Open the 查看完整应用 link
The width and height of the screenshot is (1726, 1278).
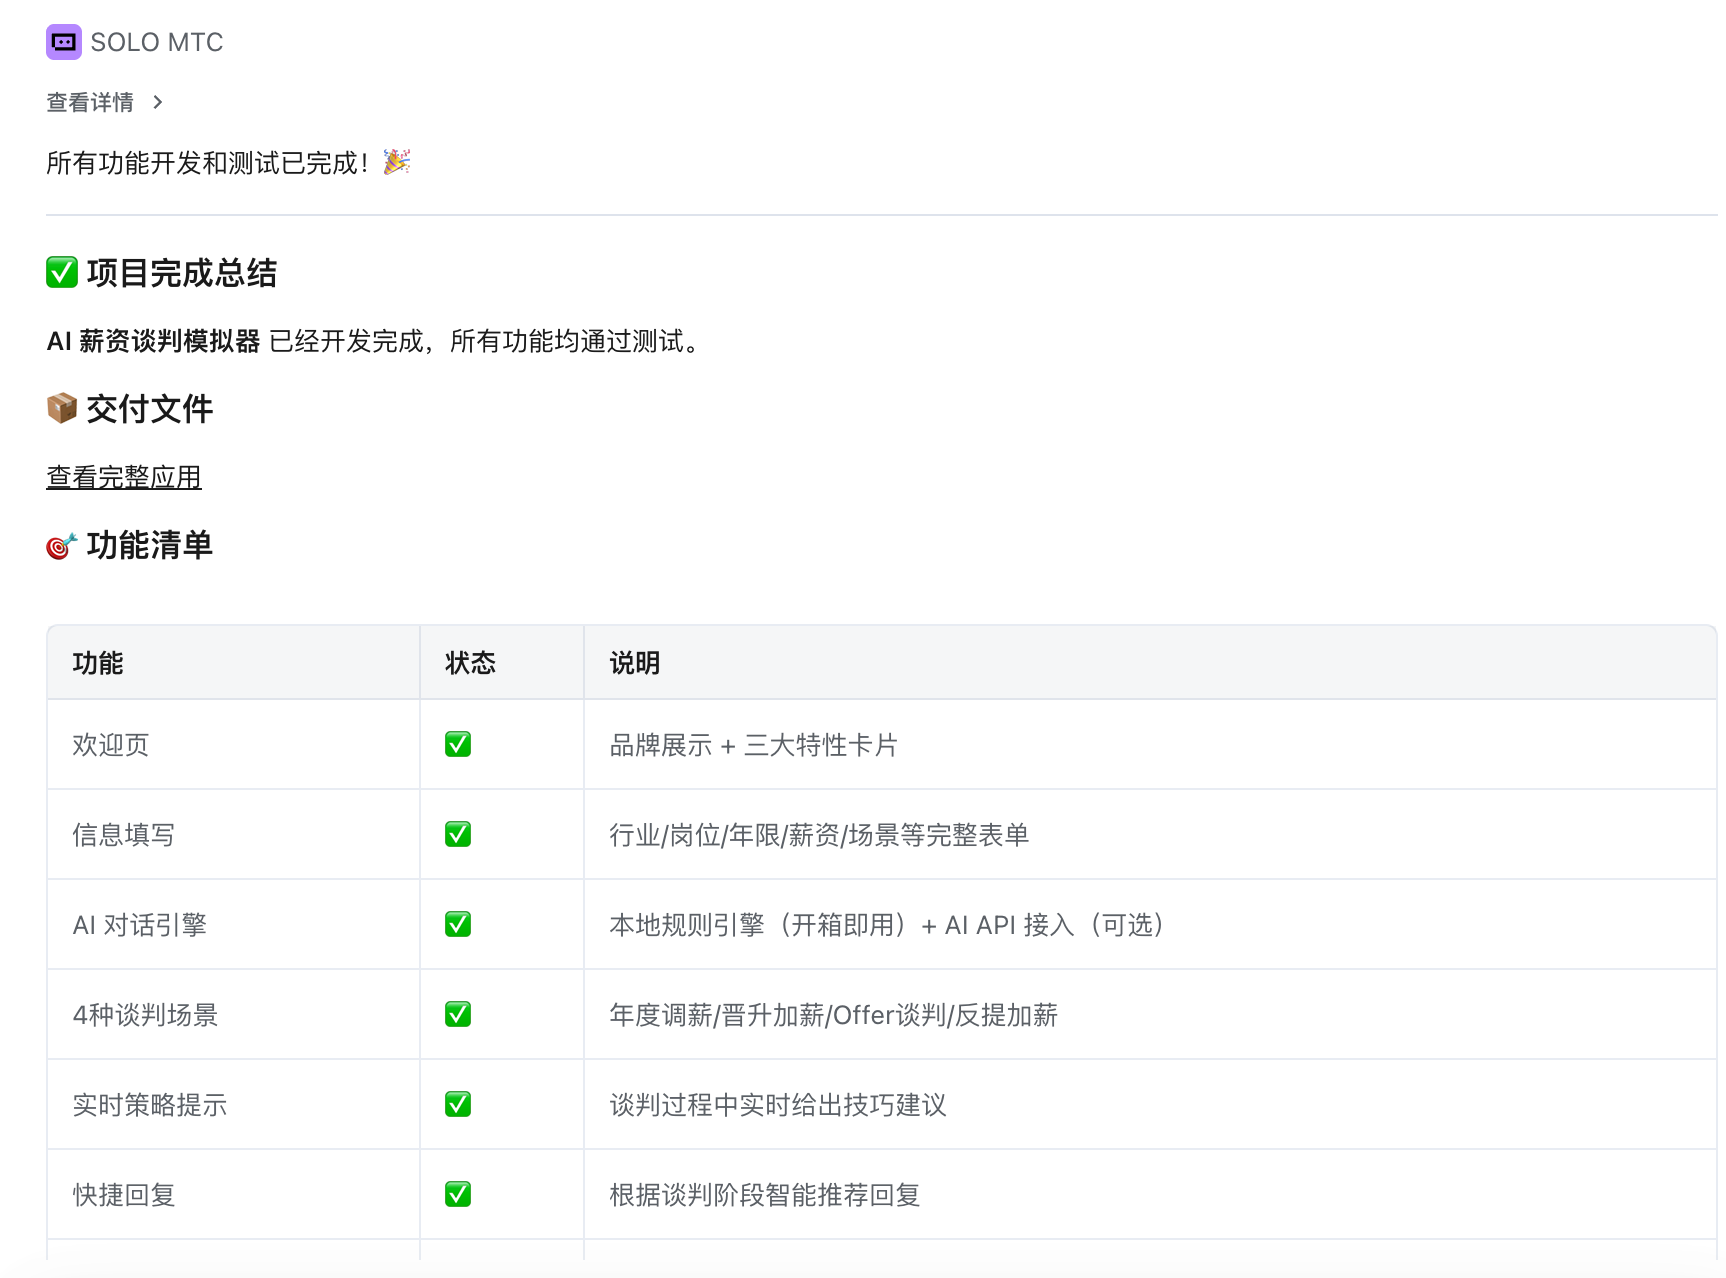point(124,478)
